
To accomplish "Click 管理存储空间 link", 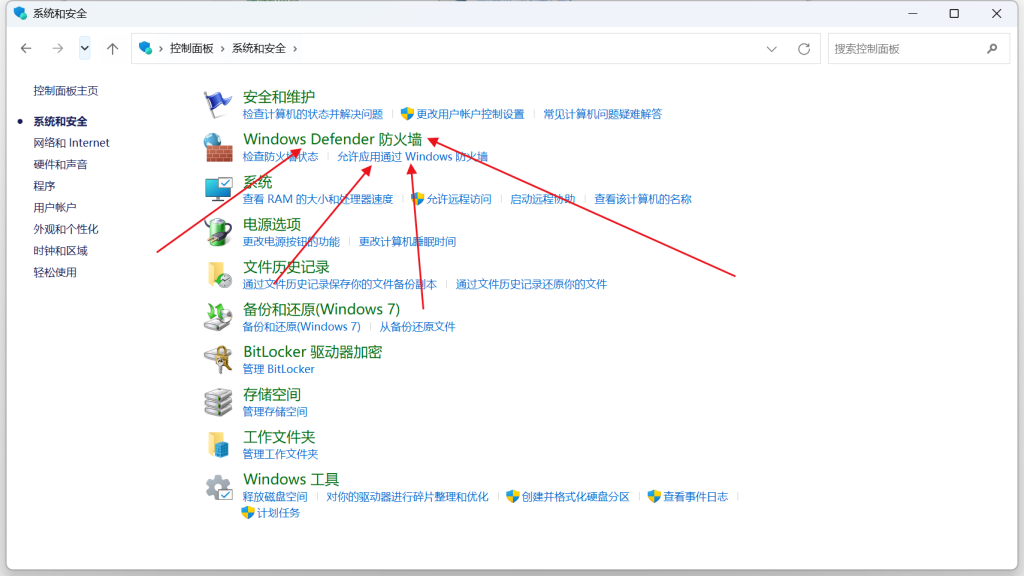I will click(275, 411).
